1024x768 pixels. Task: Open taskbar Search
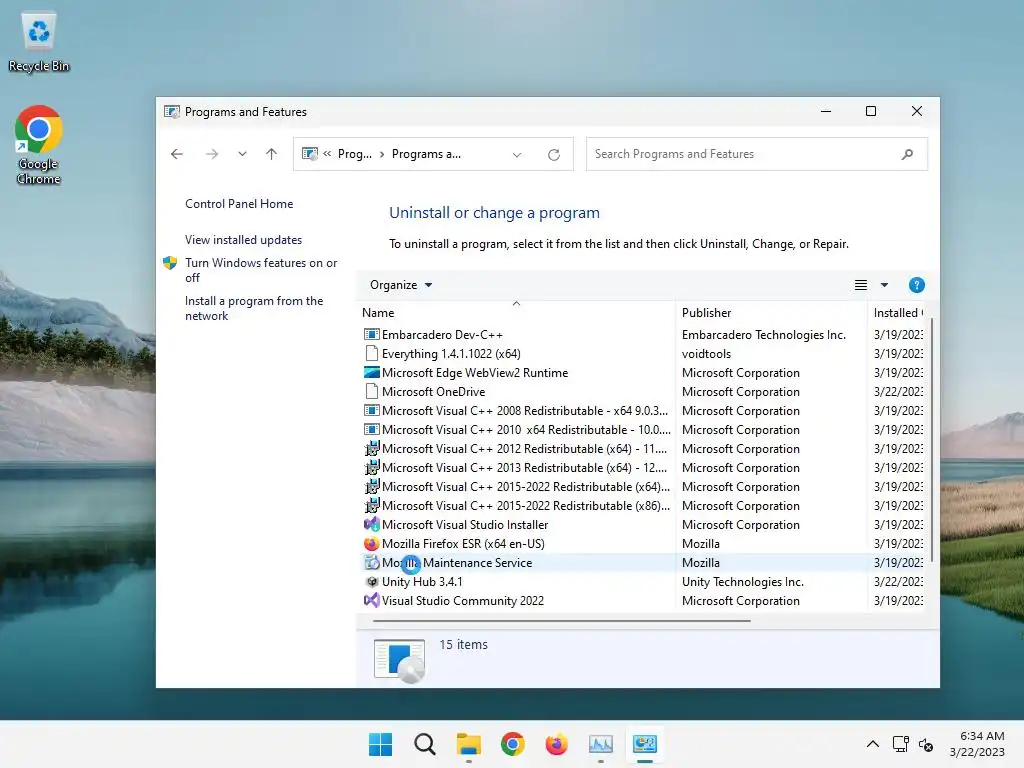pyautogui.click(x=424, y=744)
